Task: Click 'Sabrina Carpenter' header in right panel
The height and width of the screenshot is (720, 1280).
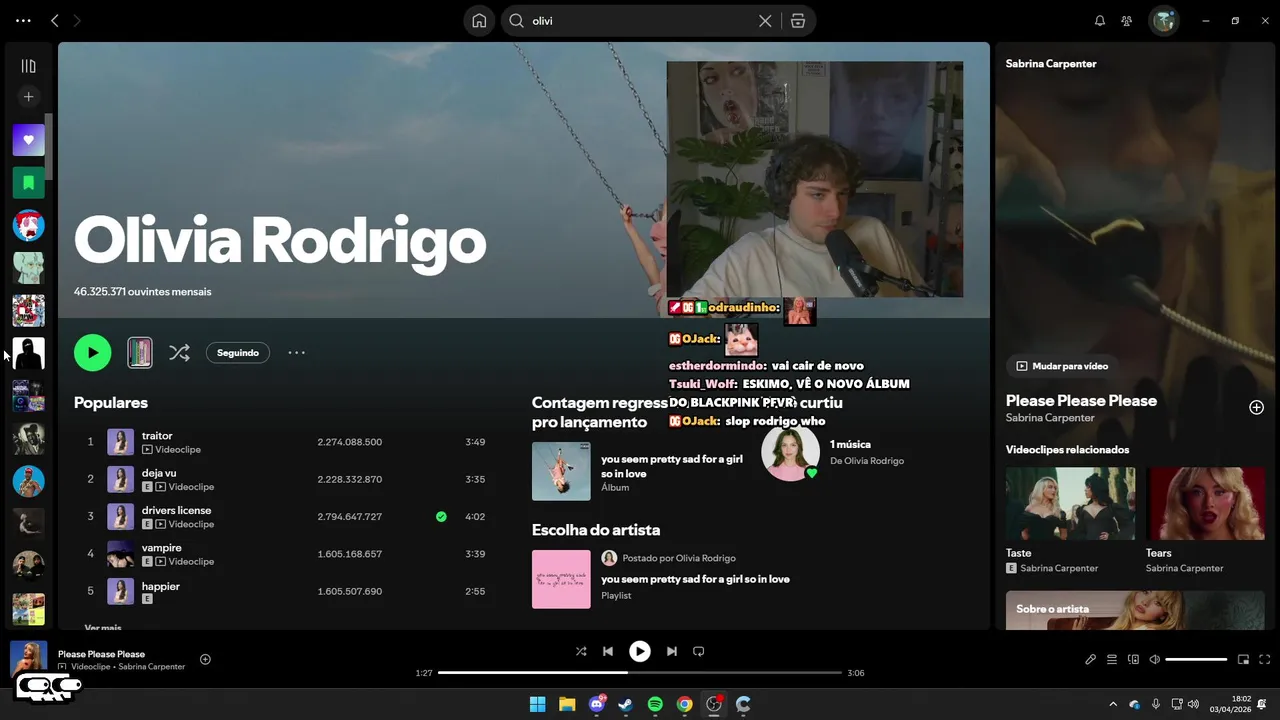Action: click(1051, 64)
